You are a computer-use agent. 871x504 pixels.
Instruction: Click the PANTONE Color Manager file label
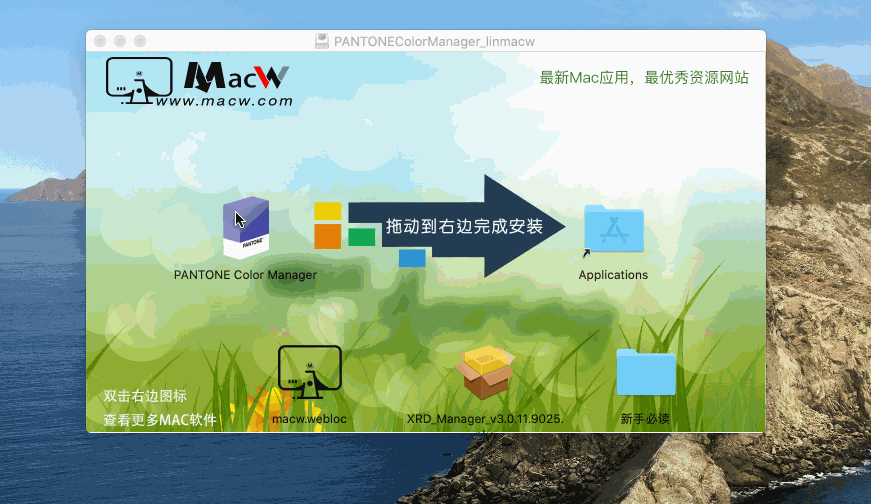coord(245,275)
